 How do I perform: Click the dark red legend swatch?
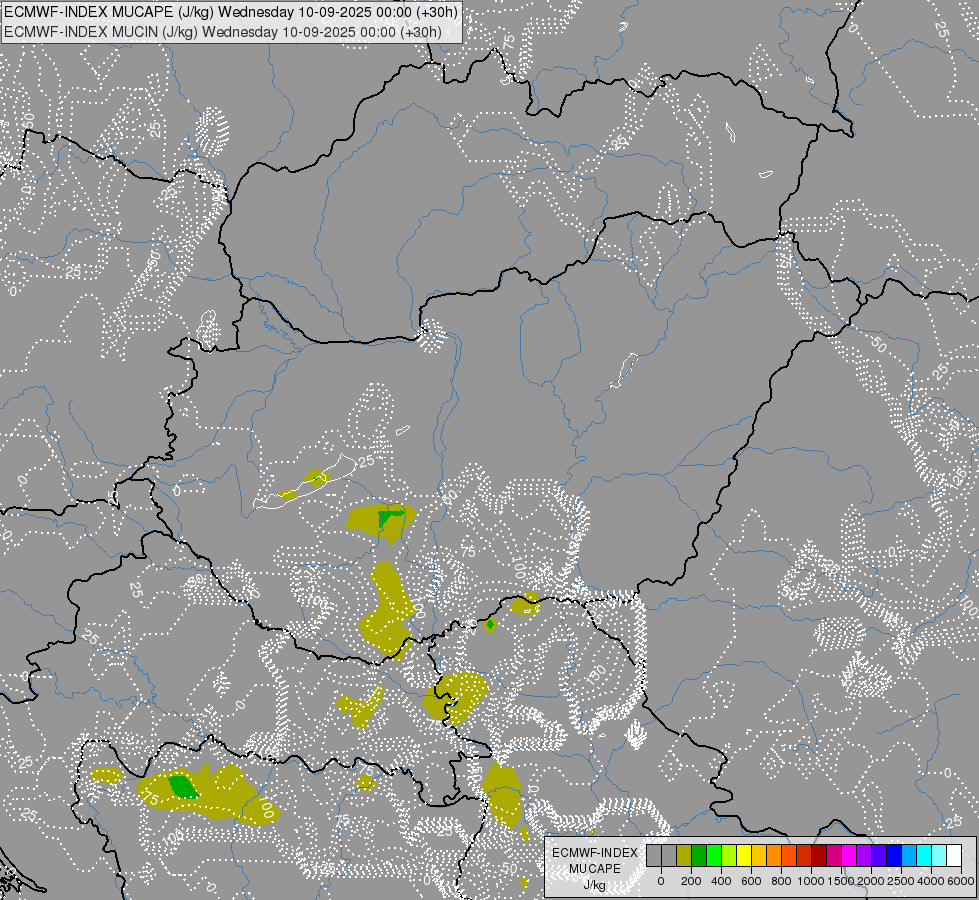click(820, 855)
